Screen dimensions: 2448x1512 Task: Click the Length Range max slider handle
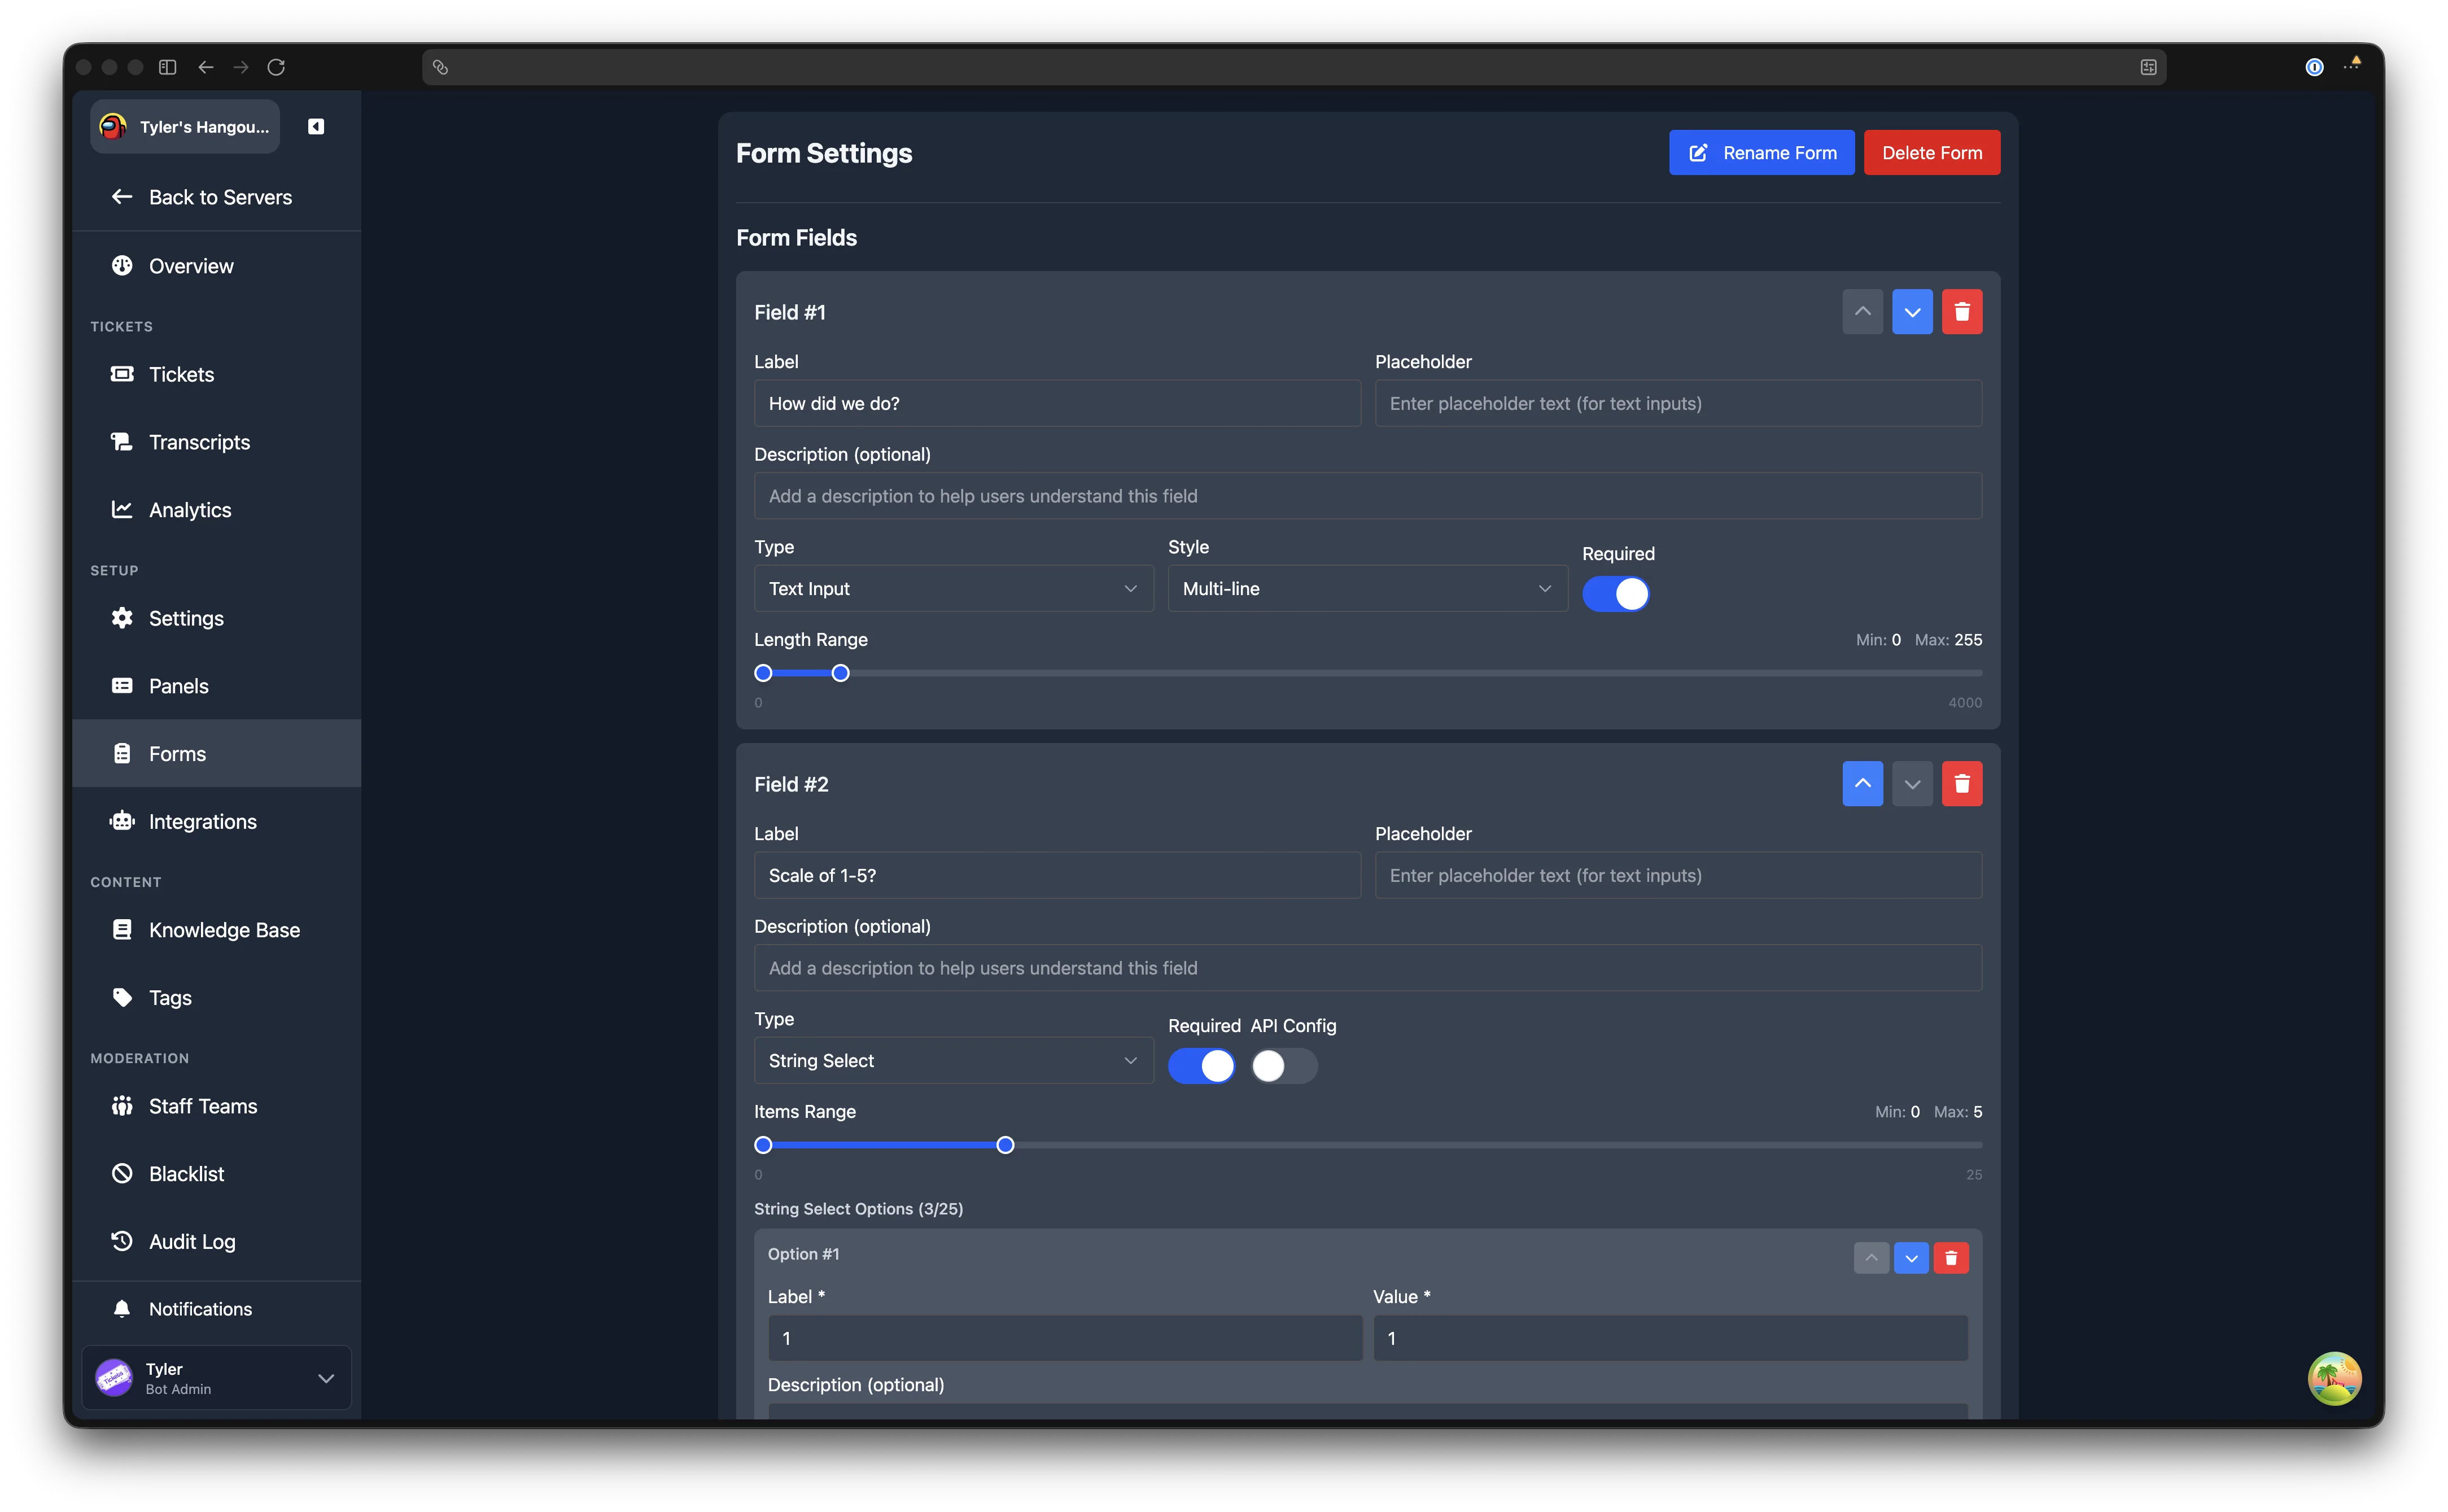(841, 674)
